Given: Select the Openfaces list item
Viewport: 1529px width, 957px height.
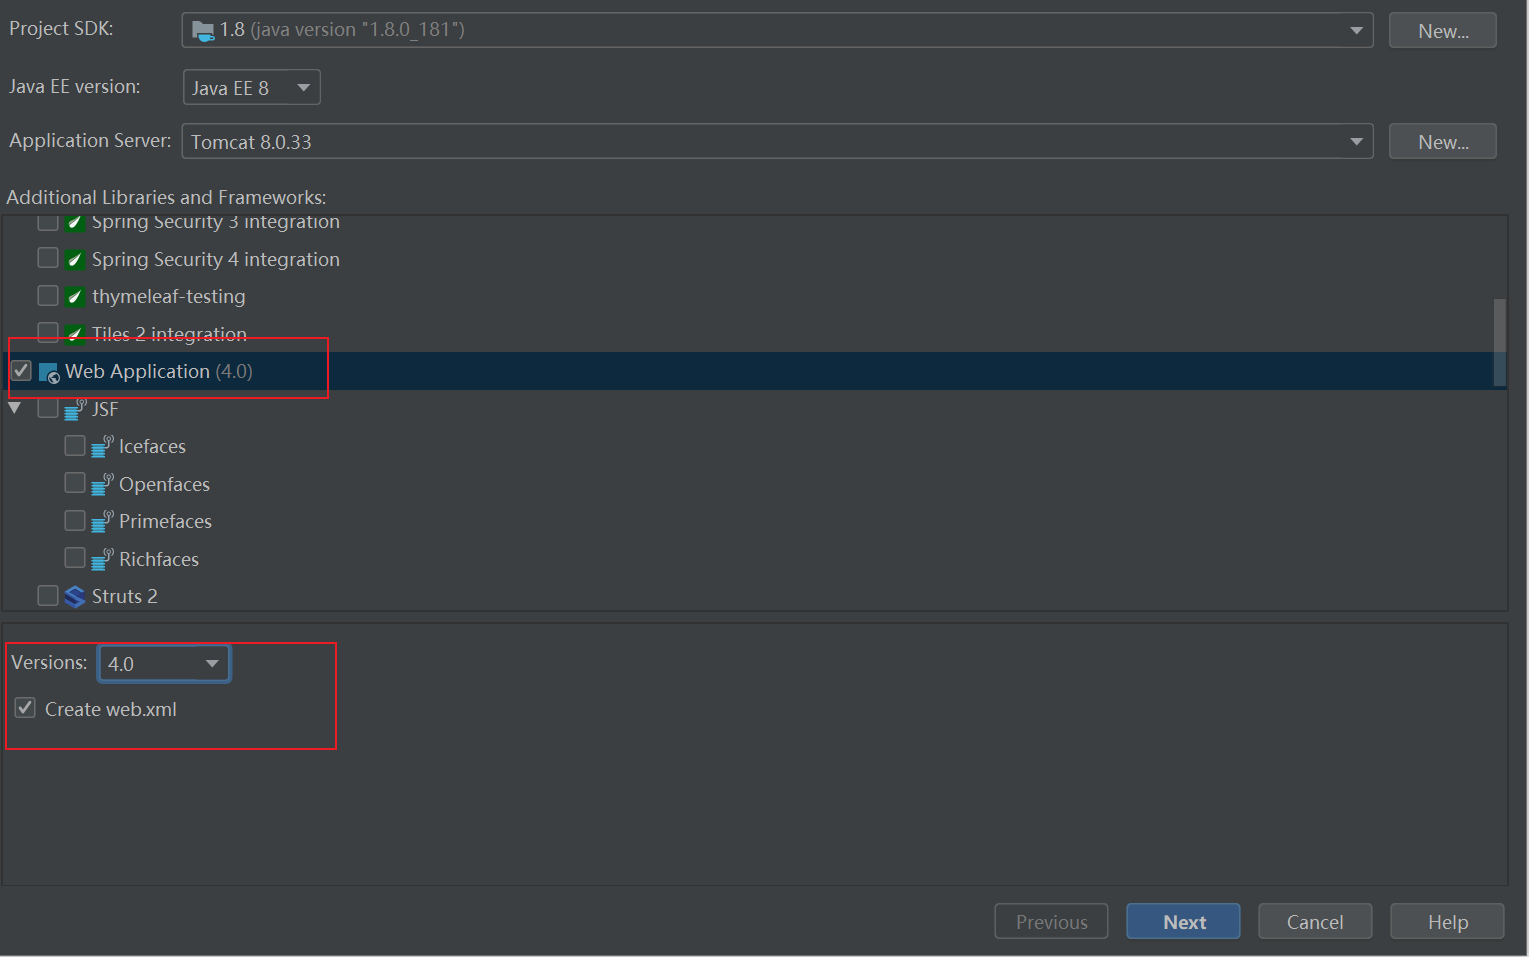Looking at the screenshot, I should click(164, 484).
